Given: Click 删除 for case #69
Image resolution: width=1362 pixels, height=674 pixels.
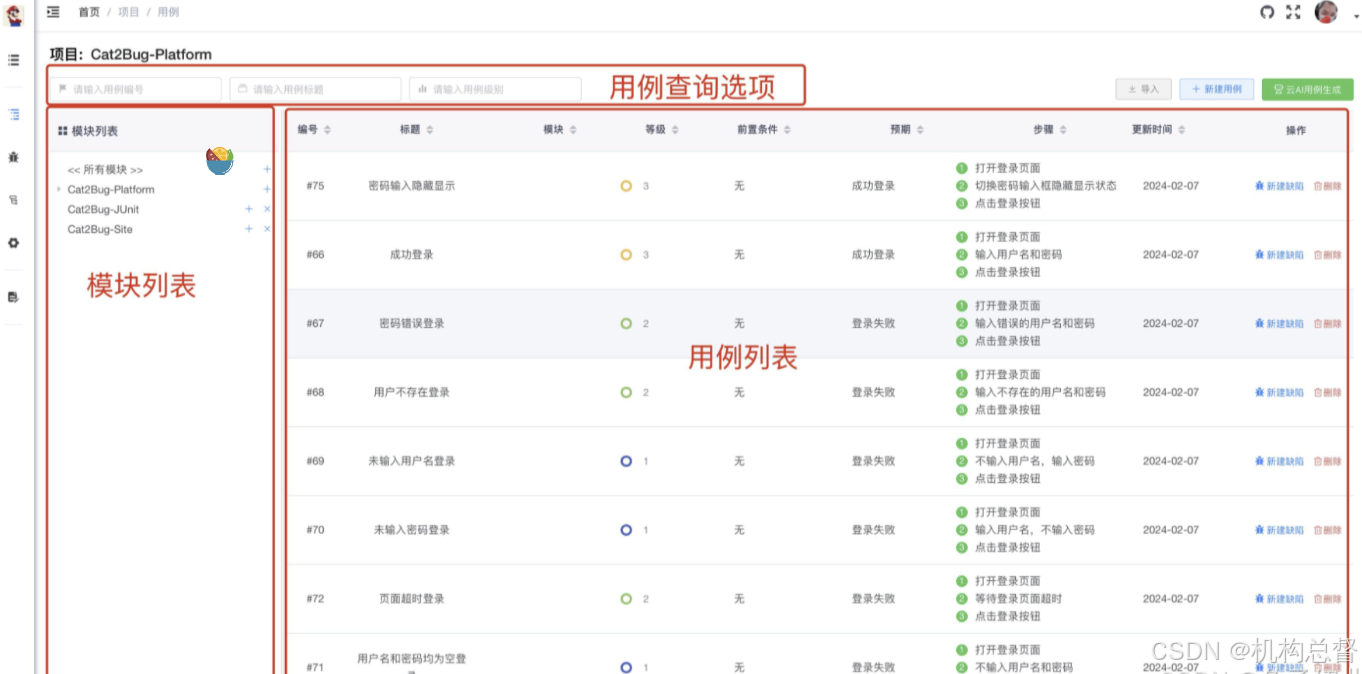Looking at the screenshot, I should pos(1328,462).
